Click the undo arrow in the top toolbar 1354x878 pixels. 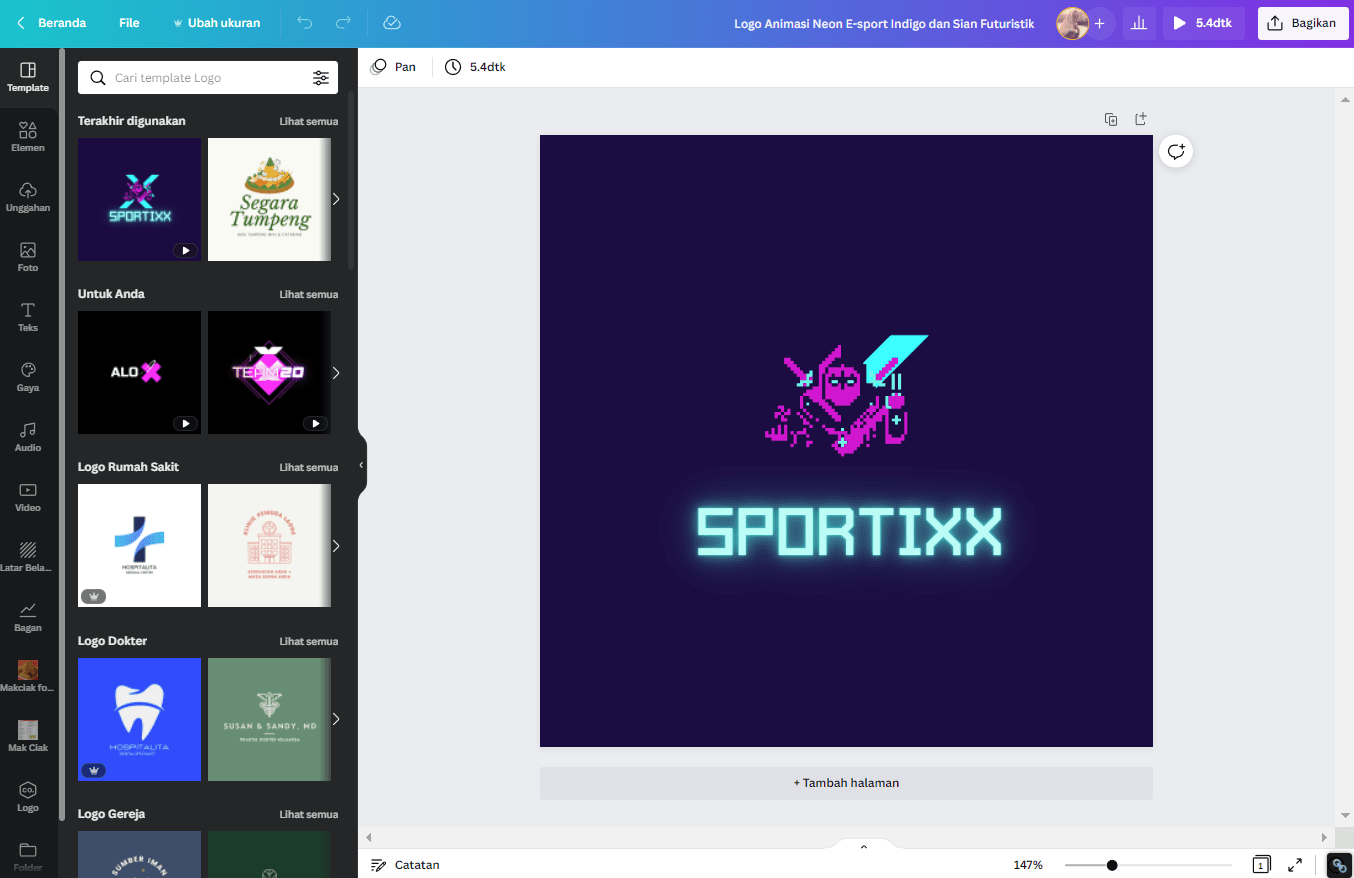304,22
